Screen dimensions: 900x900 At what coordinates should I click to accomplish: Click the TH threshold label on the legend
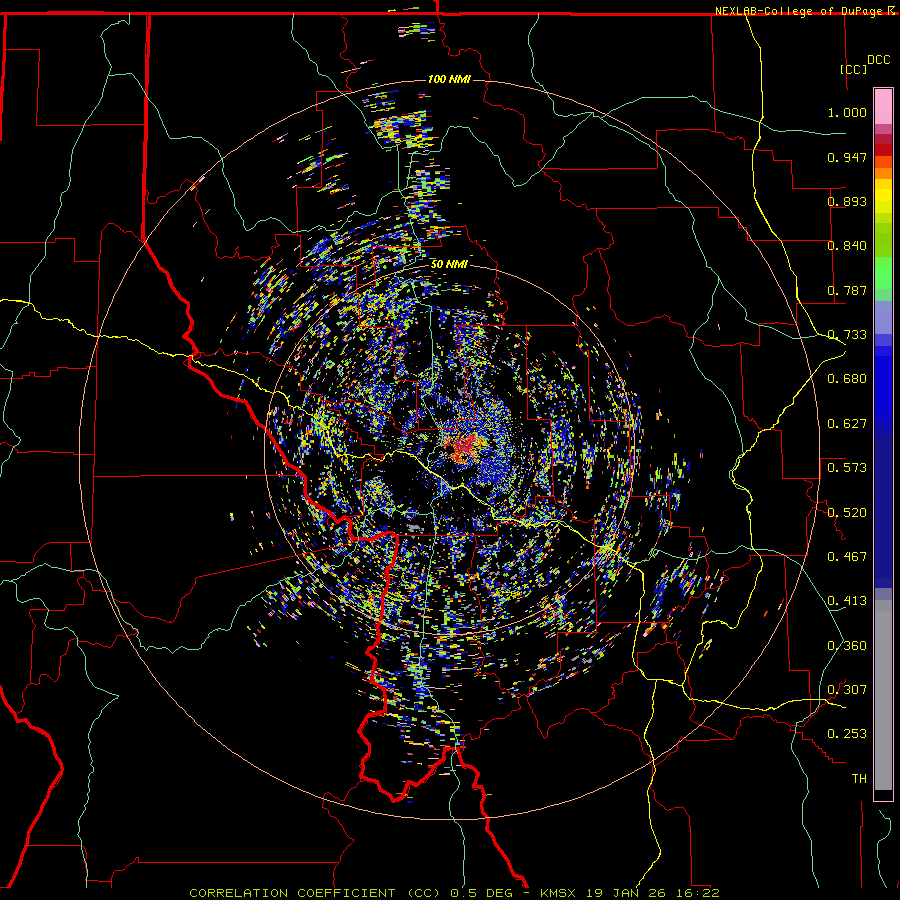coord(859,779)
